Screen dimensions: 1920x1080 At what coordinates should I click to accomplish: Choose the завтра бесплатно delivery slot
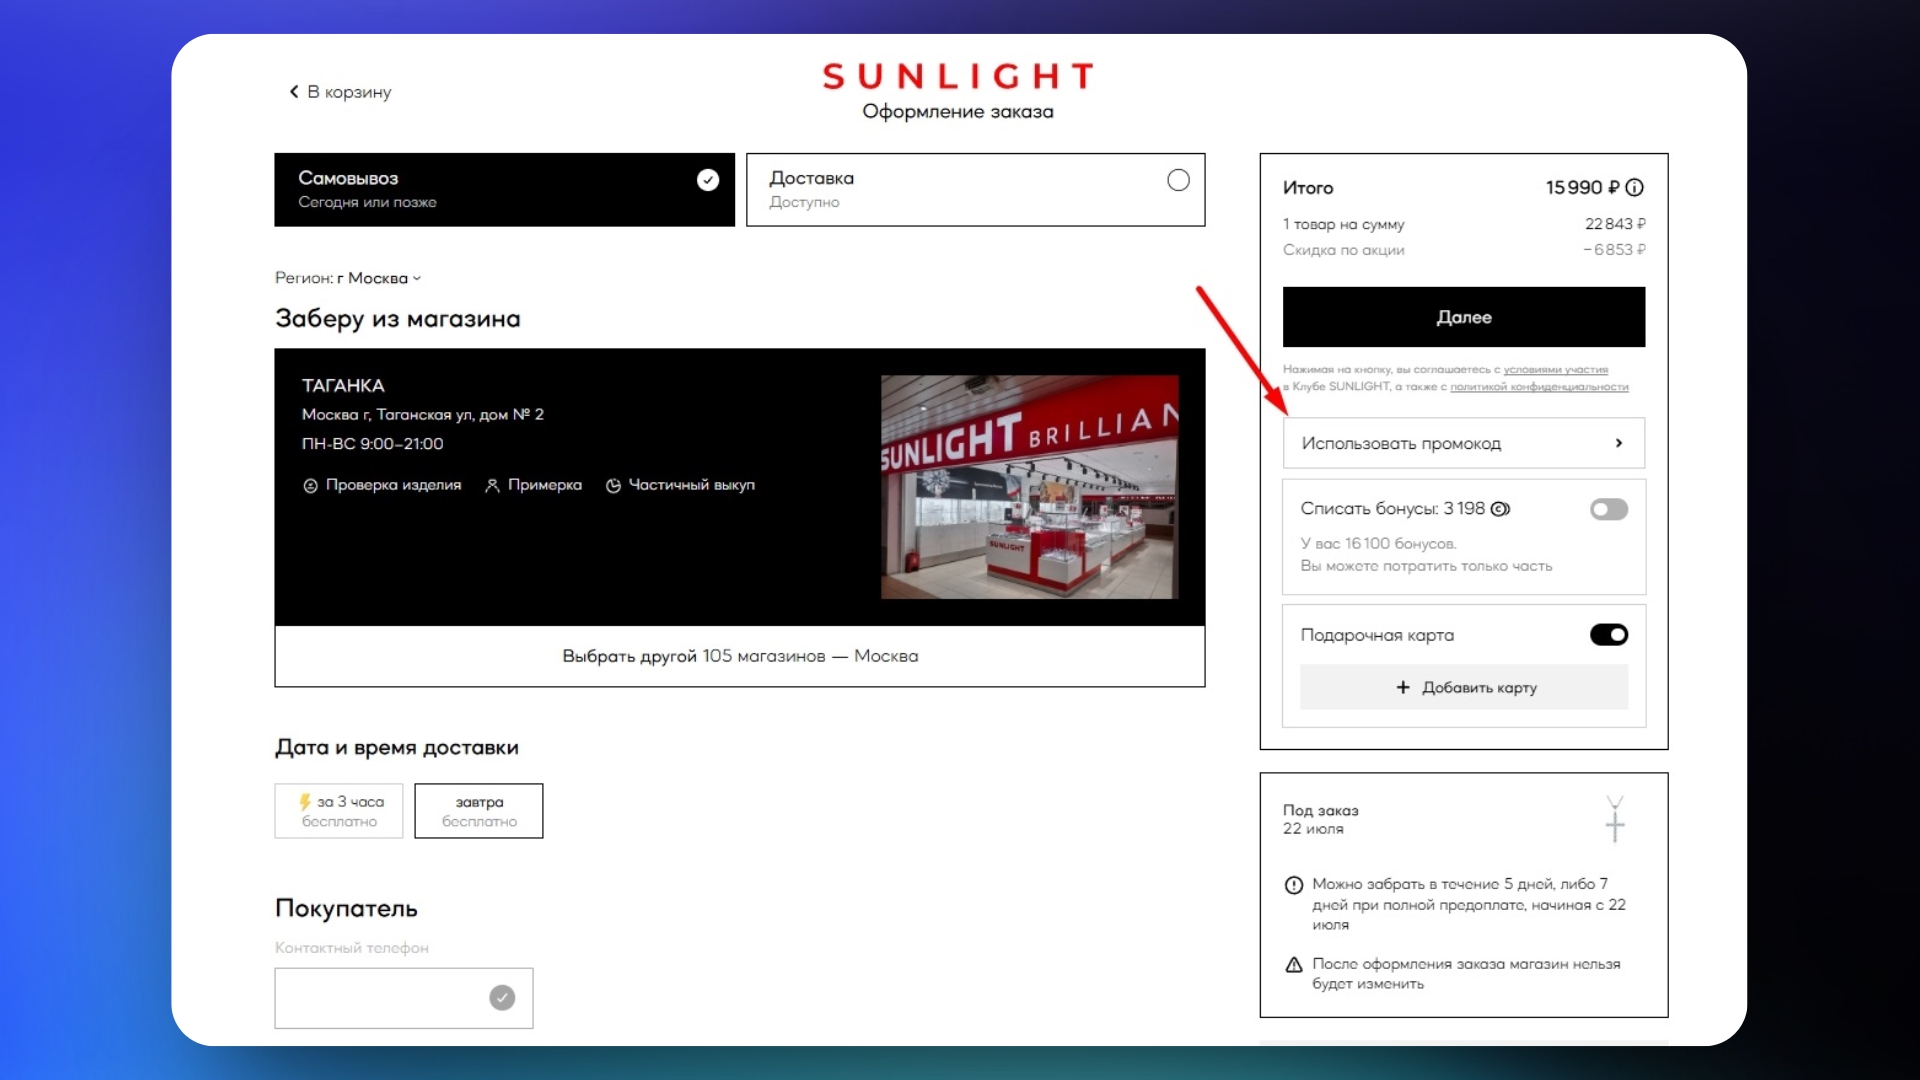(479, 811)
